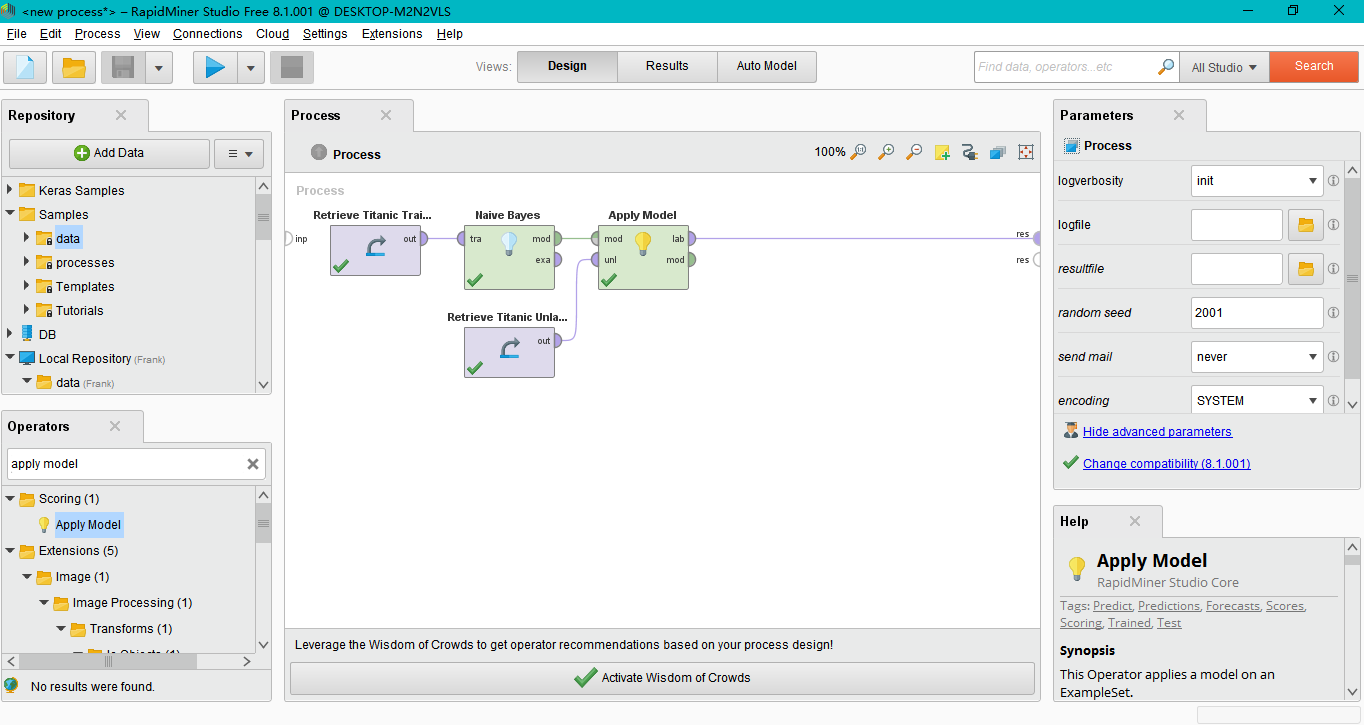
Task: Click the auto-fit process size icon with red arrows
Action: [x=1025, y=152]
